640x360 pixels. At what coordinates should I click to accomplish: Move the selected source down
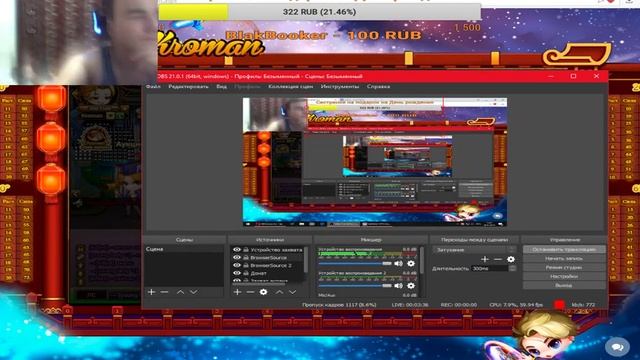[292, 292]
